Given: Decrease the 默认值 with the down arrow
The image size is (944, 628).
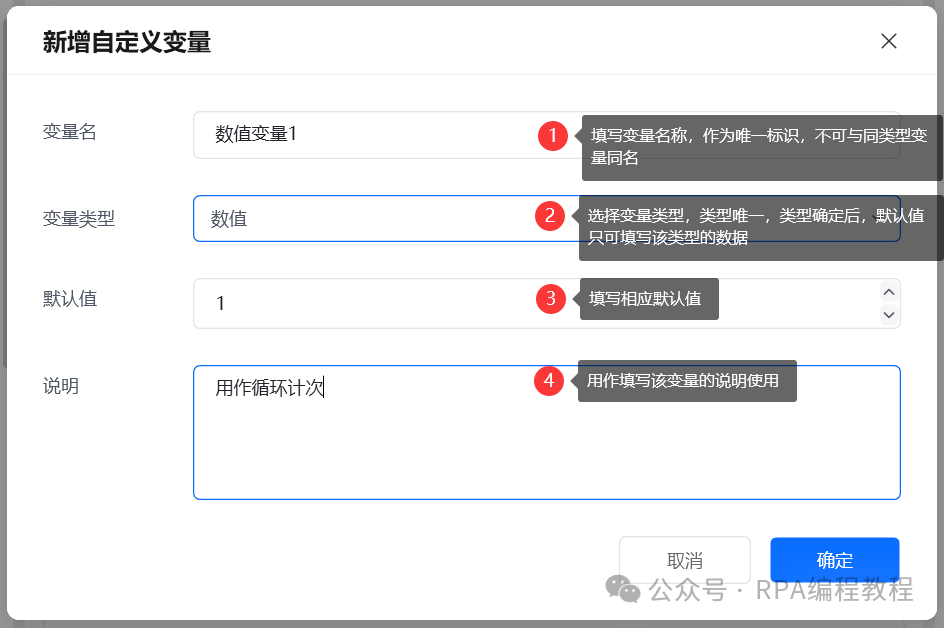Looking at the screenshot, I should click(889, 315).
